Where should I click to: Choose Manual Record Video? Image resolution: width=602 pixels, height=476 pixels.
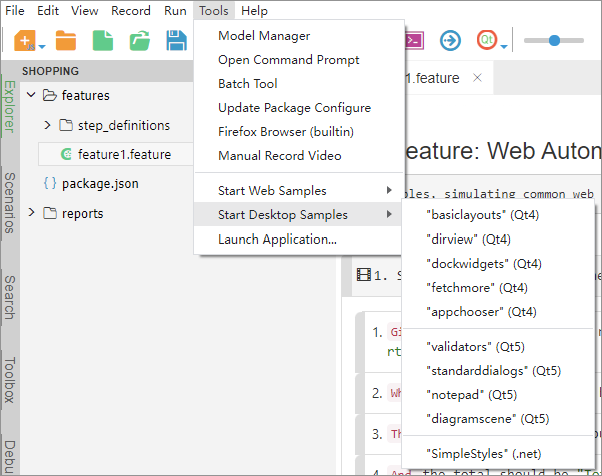299,155
